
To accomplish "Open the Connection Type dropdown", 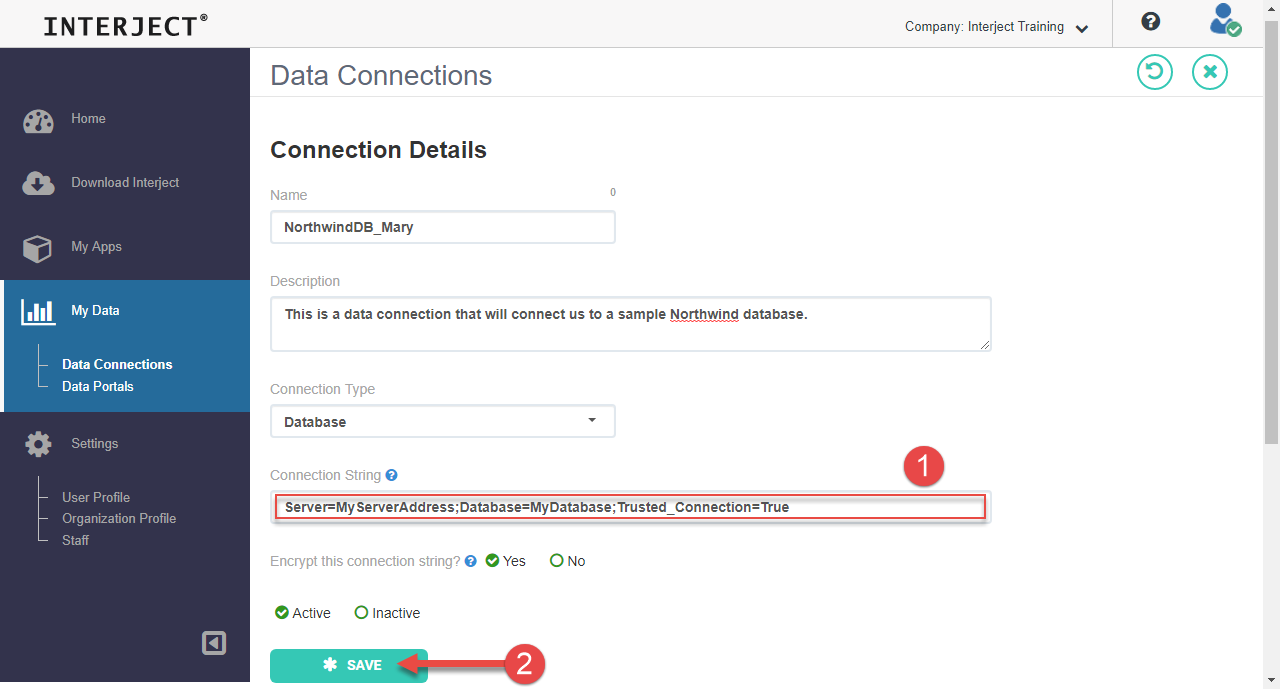I will point(443,421).
